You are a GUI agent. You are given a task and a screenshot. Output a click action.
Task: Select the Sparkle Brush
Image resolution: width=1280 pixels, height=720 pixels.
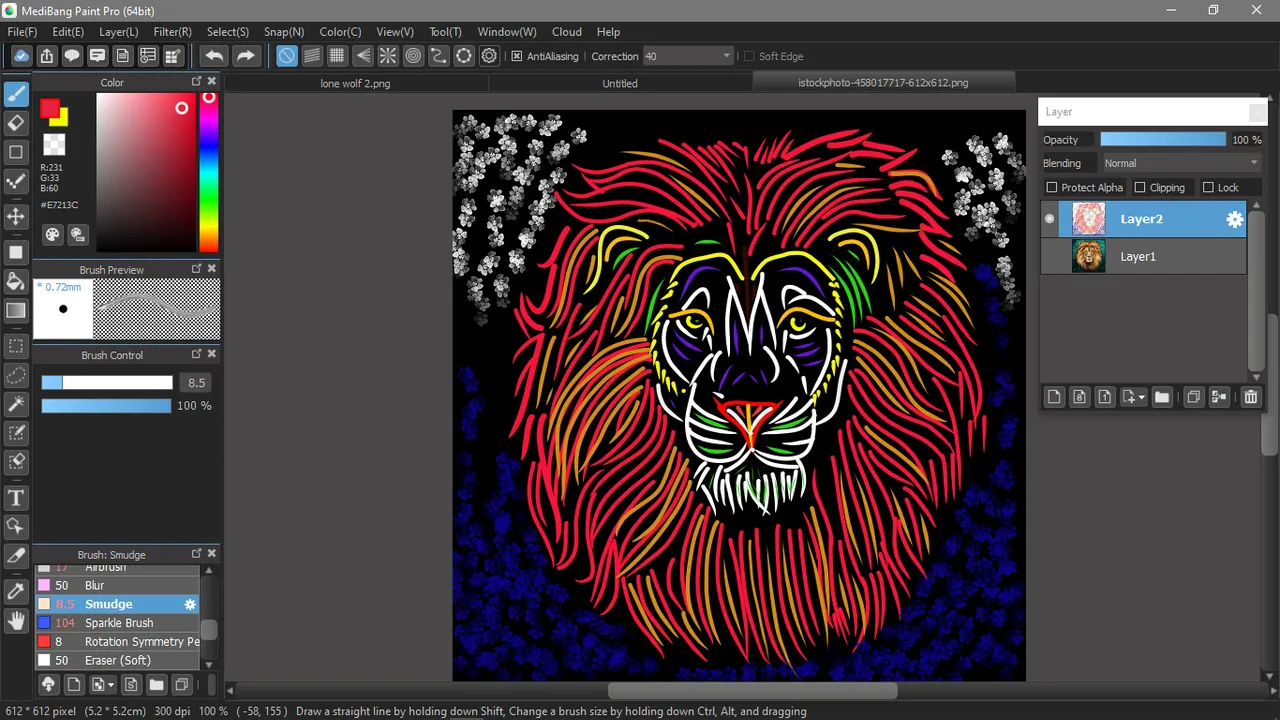click(118, 623)
